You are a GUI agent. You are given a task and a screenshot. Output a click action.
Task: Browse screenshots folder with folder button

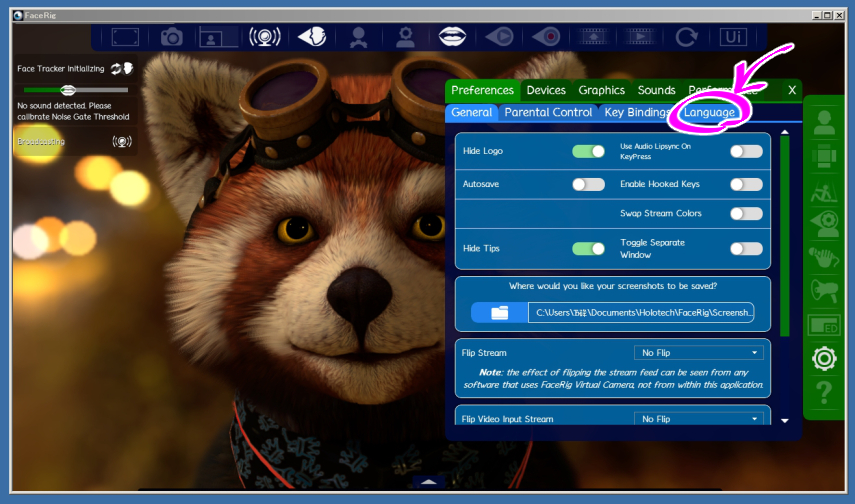pos(499,313)
